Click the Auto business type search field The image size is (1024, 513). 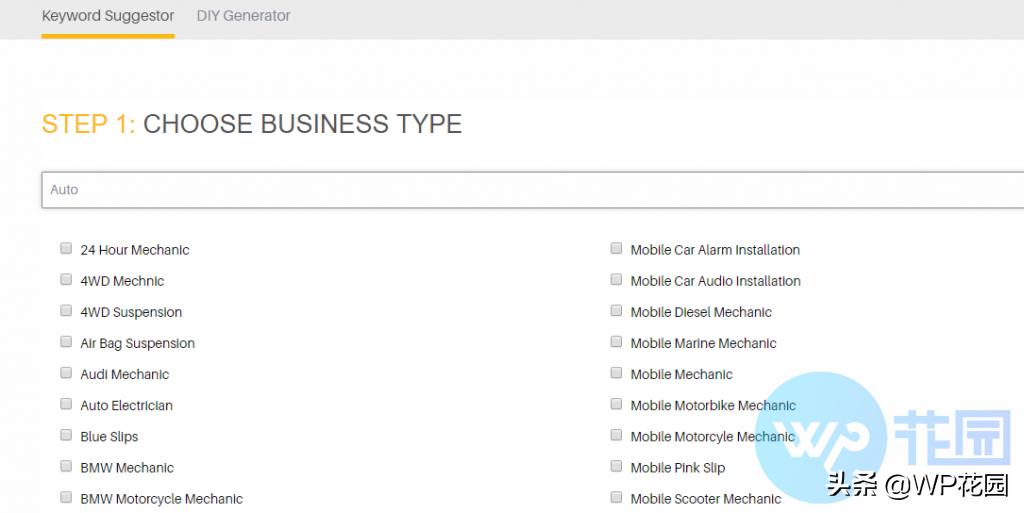point(530,190)
